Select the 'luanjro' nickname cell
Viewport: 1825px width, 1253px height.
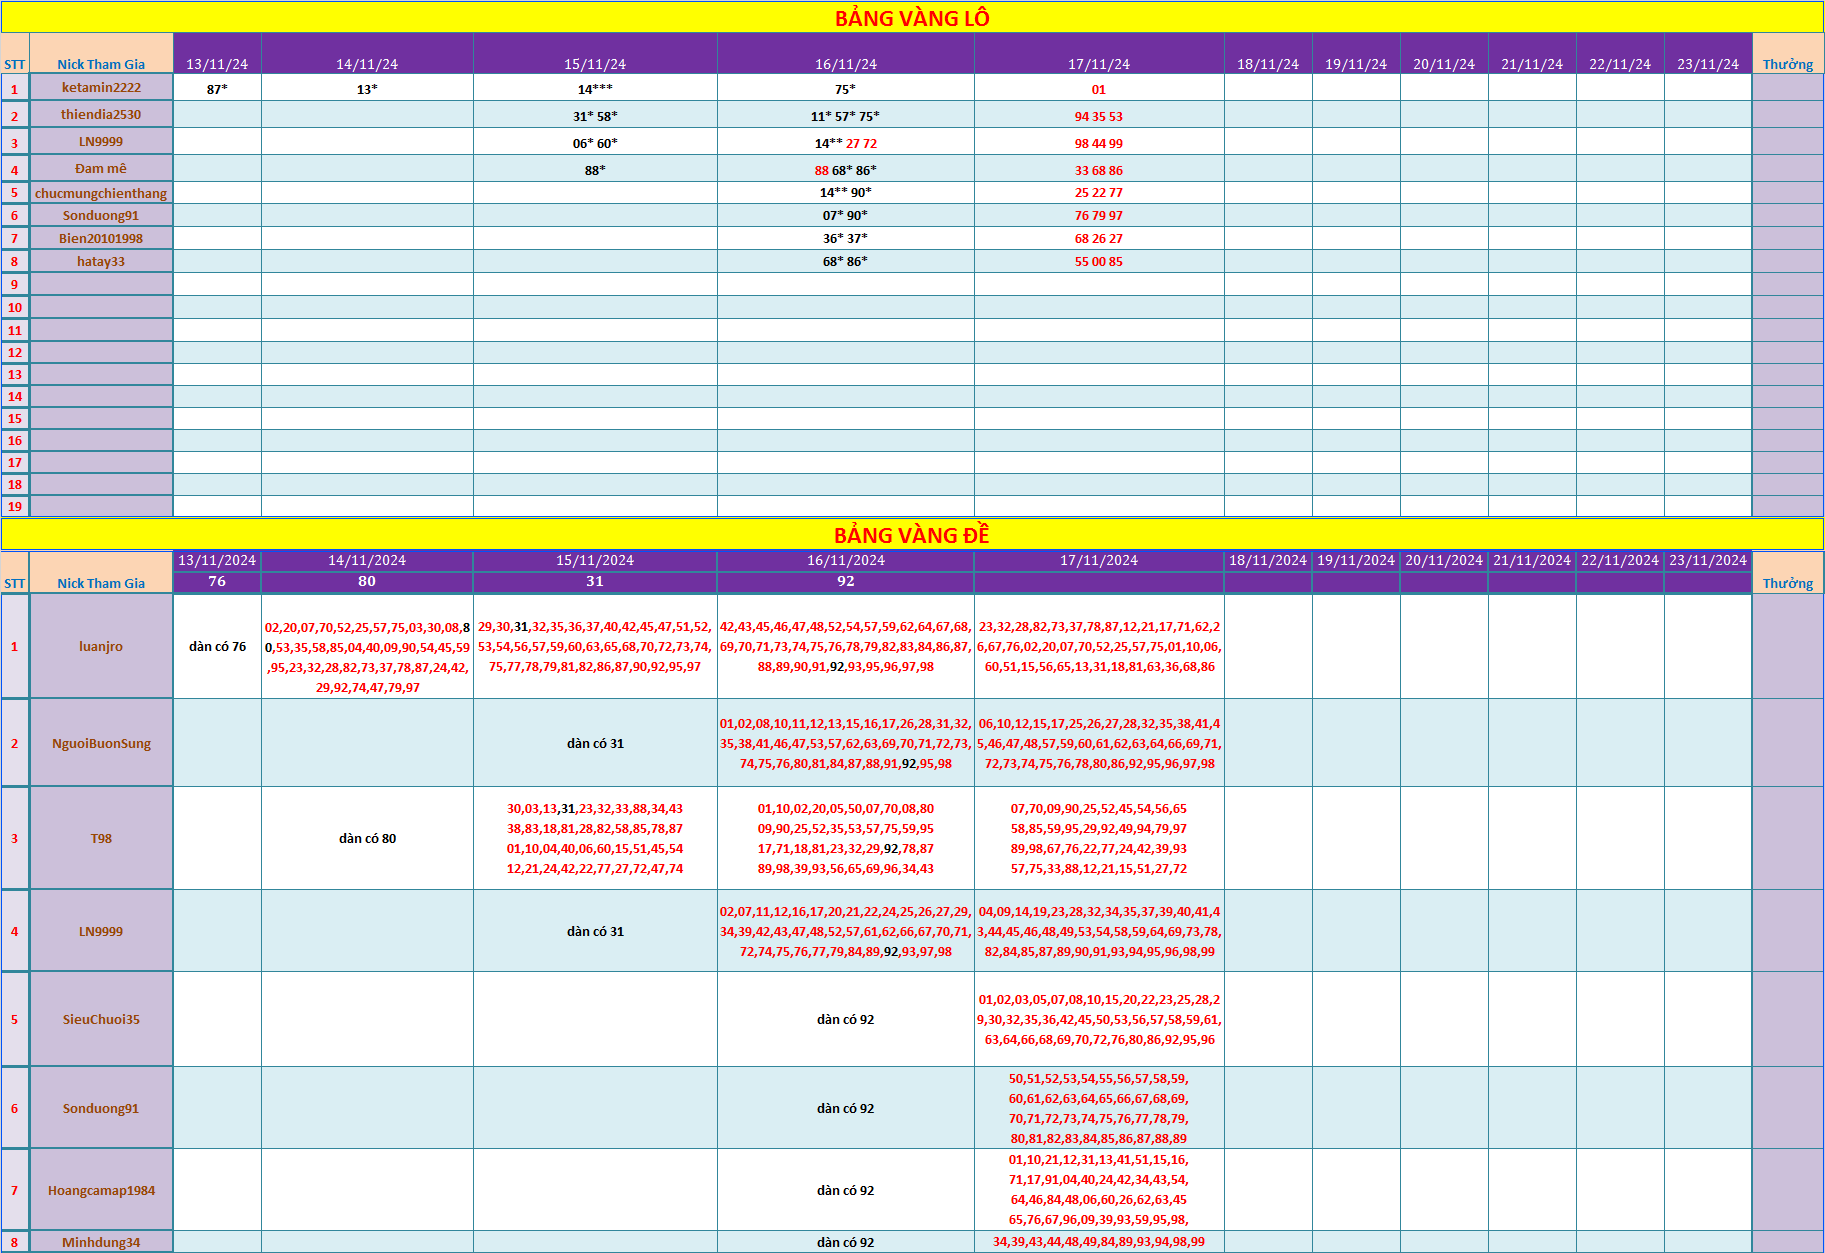tap(101, 646)
